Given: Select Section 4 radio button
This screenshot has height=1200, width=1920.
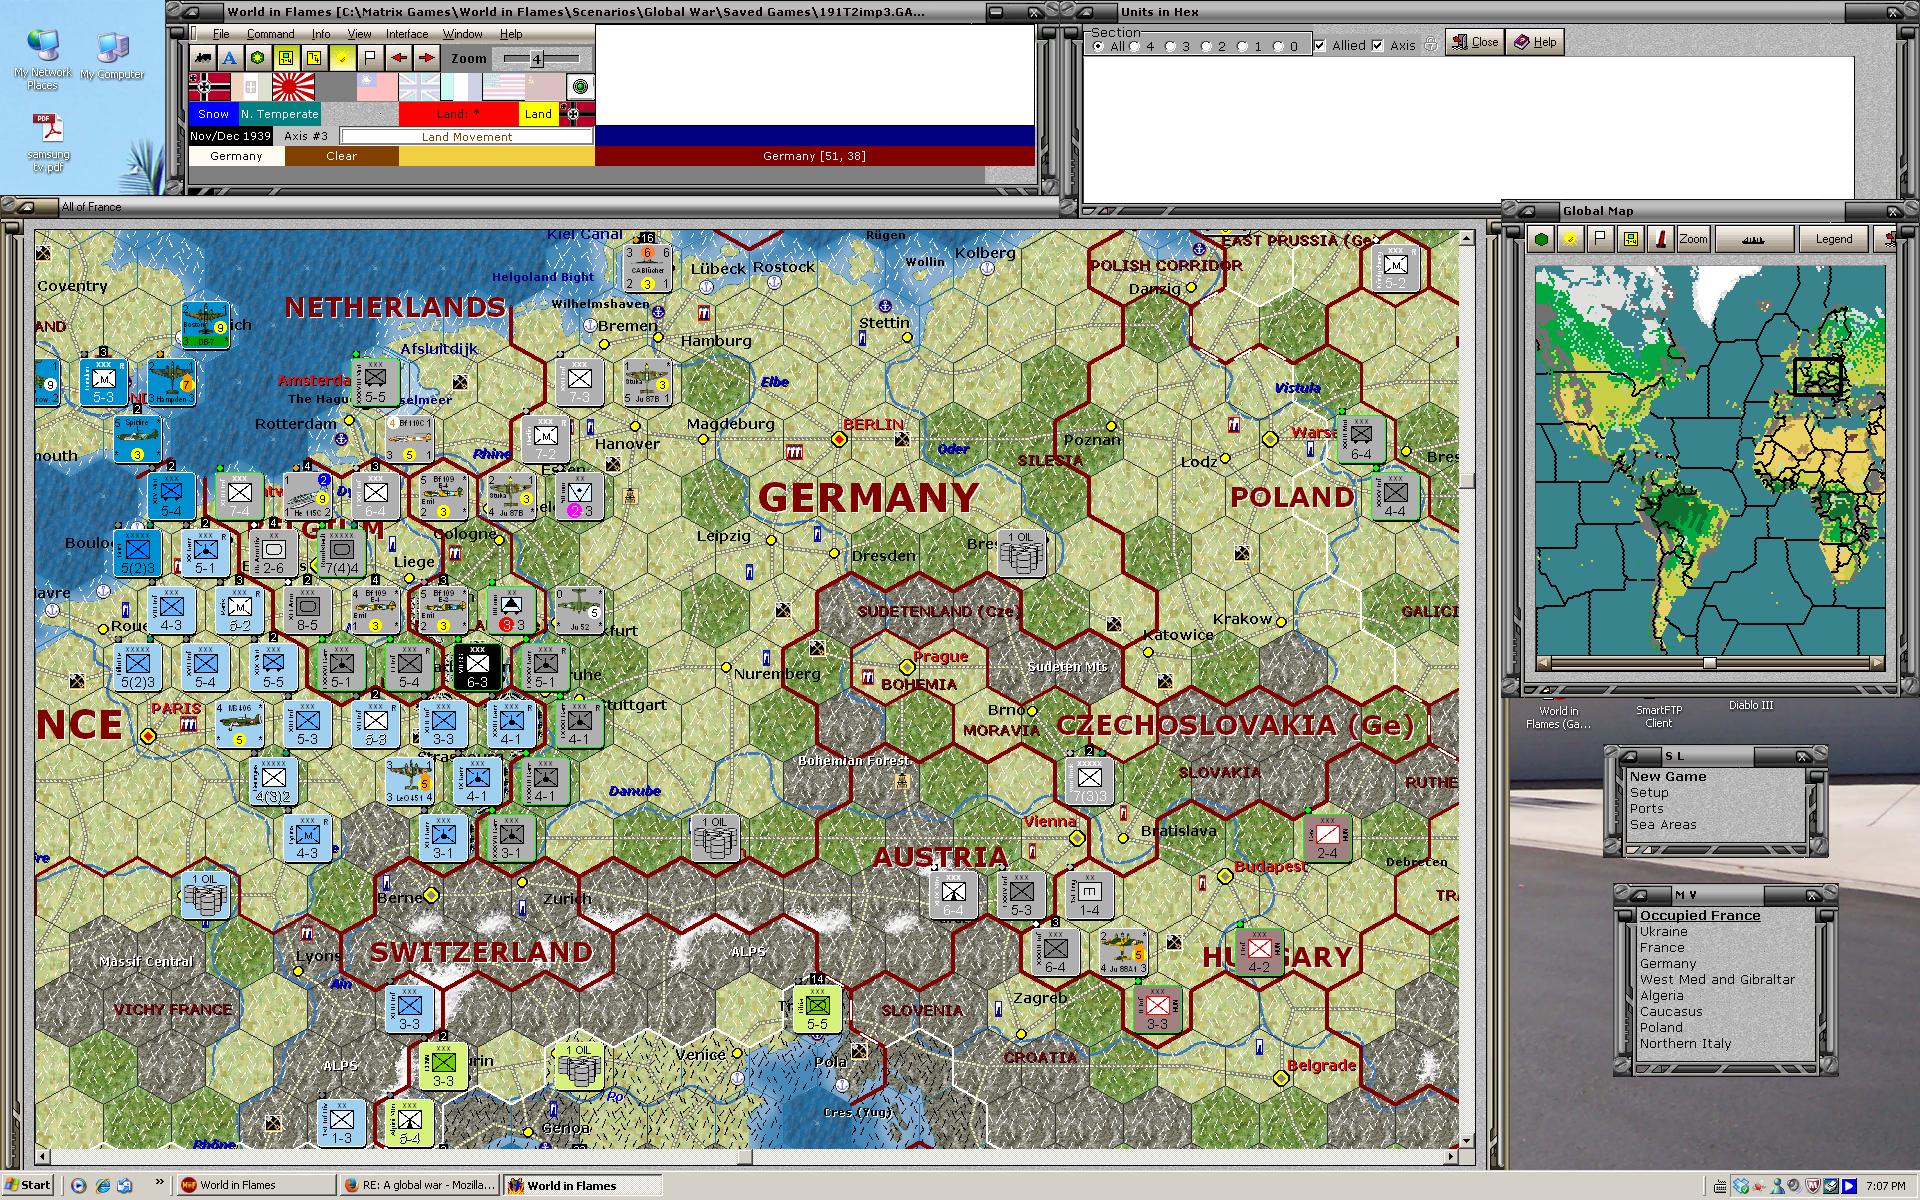Looking at the screenshot, I should pyautogui.click(x=1136, y=46).
